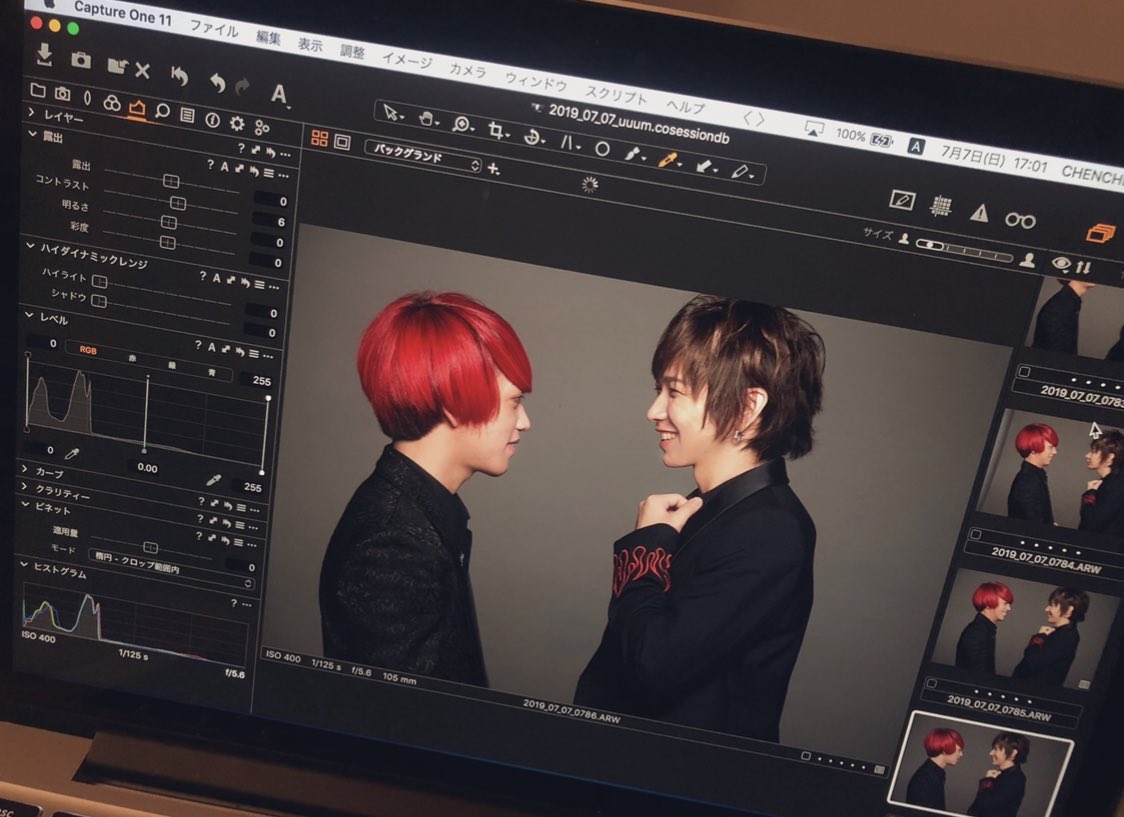Select the Rotate straighten tool

(x=533, y=136)
